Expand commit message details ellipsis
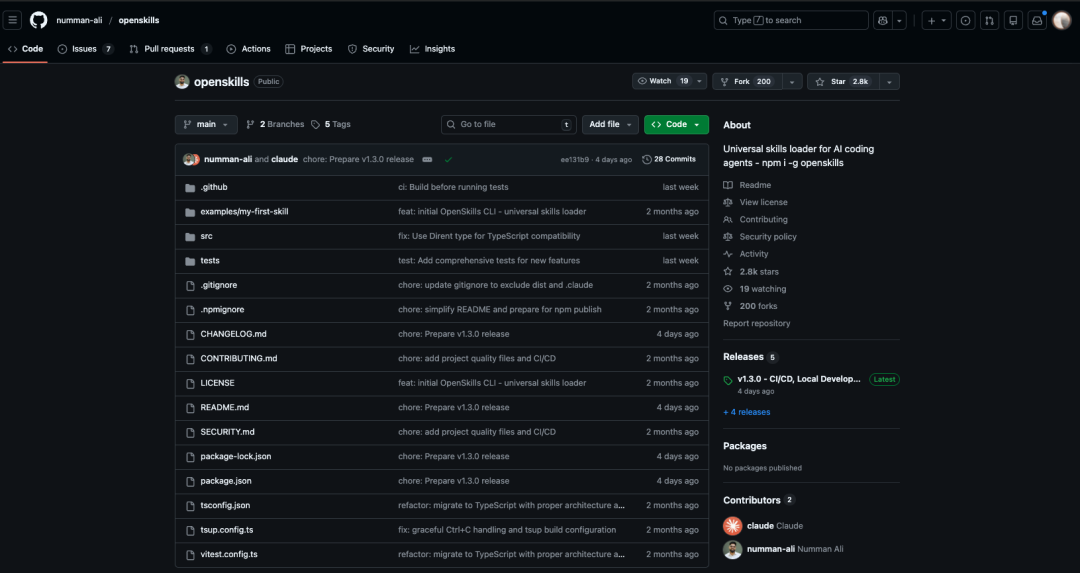 427,159
